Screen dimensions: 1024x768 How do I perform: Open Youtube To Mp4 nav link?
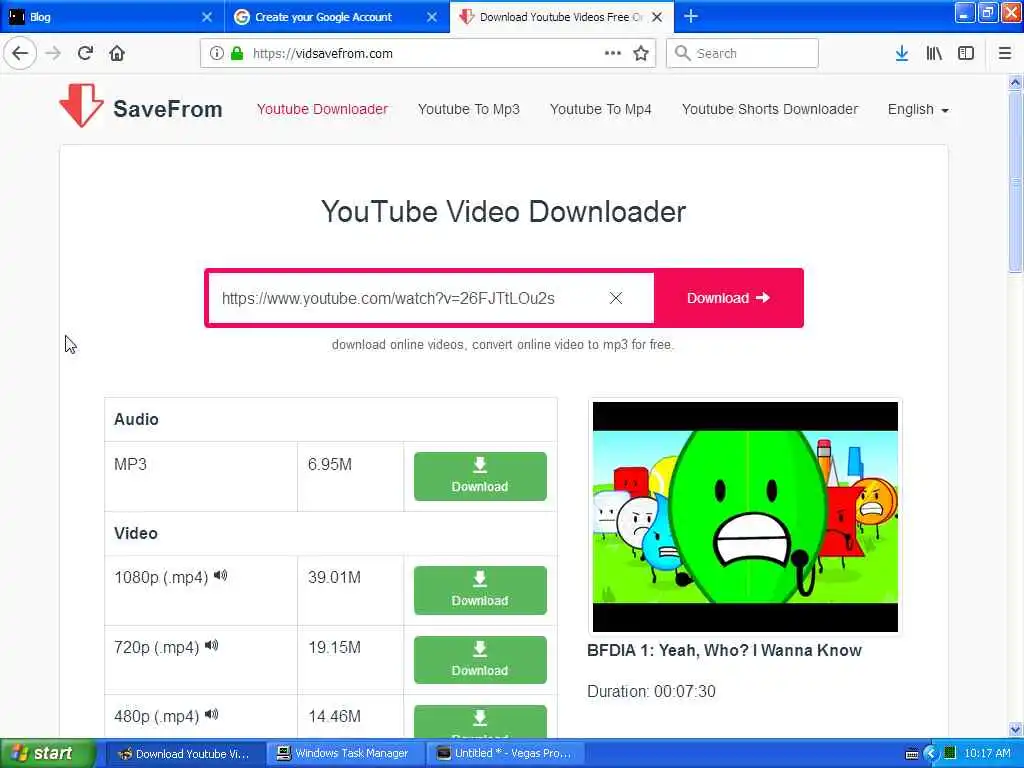(601, 109)
